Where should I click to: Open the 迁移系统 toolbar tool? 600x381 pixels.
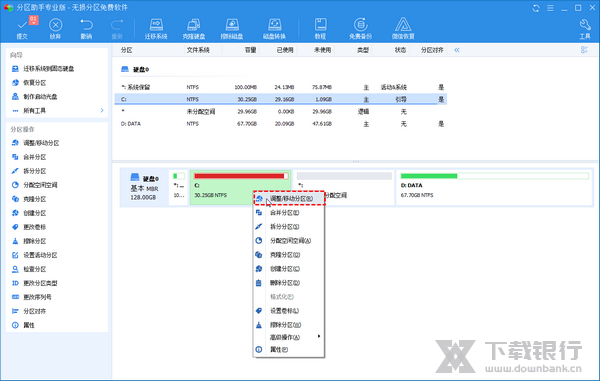(156, 29)
